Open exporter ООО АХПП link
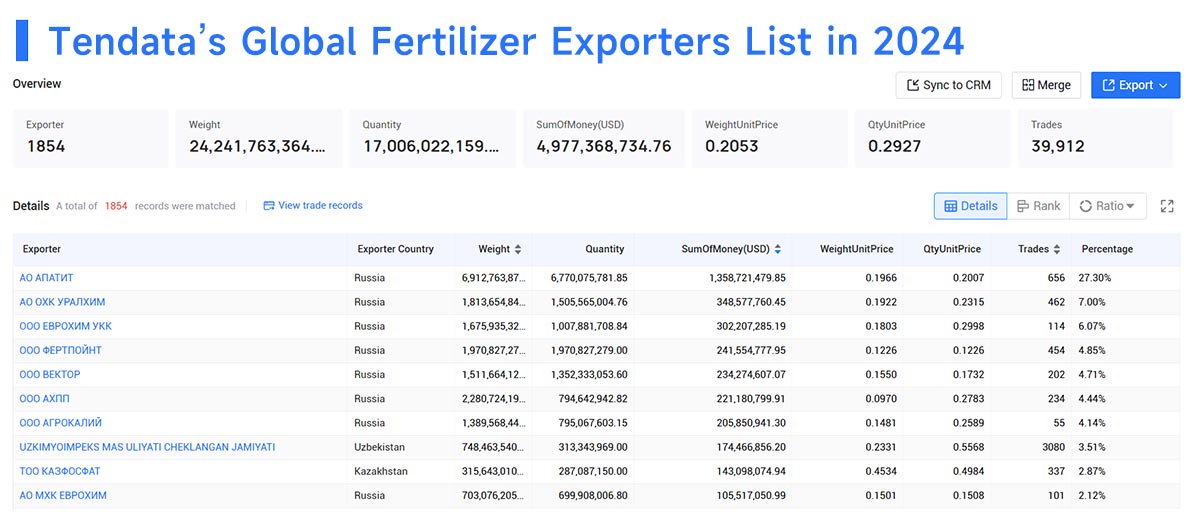This screenshot has width=1190, height=518. [45, 398]
